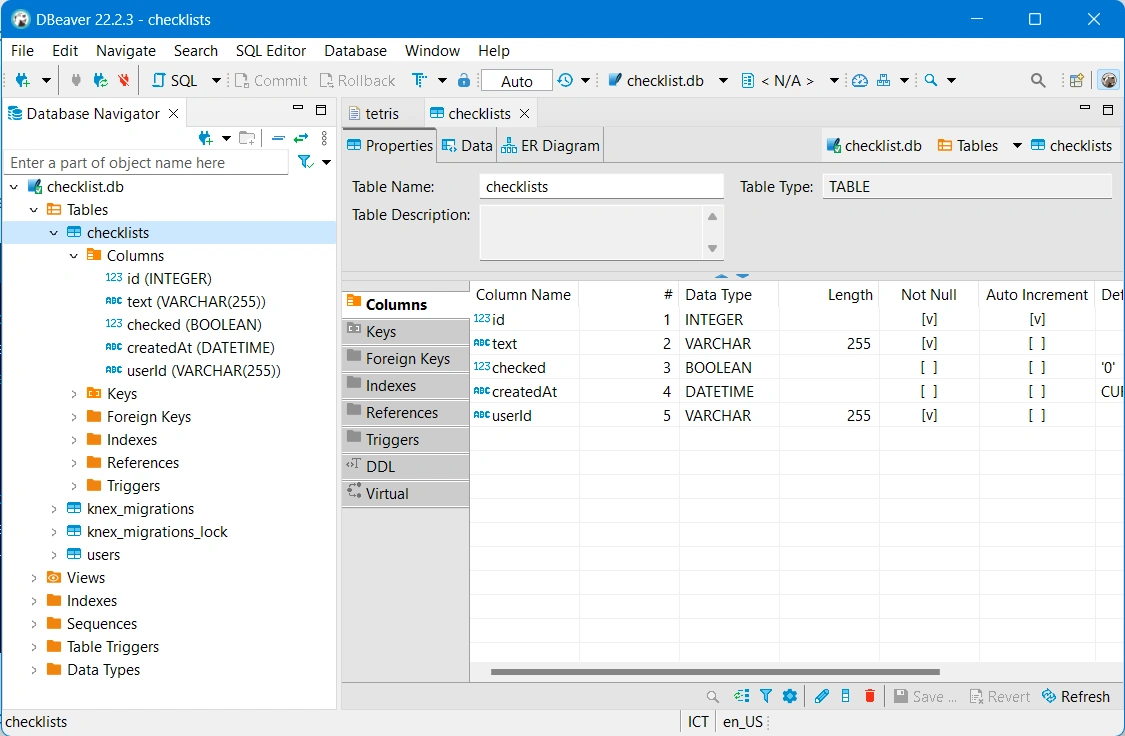
Task: Click the bottom panel filter funnel icon
Action: point(766,696)
